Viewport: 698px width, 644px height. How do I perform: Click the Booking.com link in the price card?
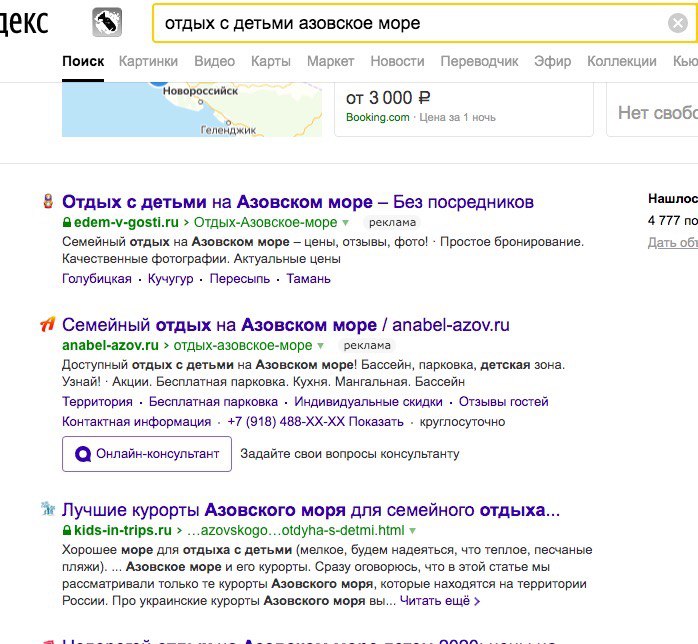[x=377, y=117]
